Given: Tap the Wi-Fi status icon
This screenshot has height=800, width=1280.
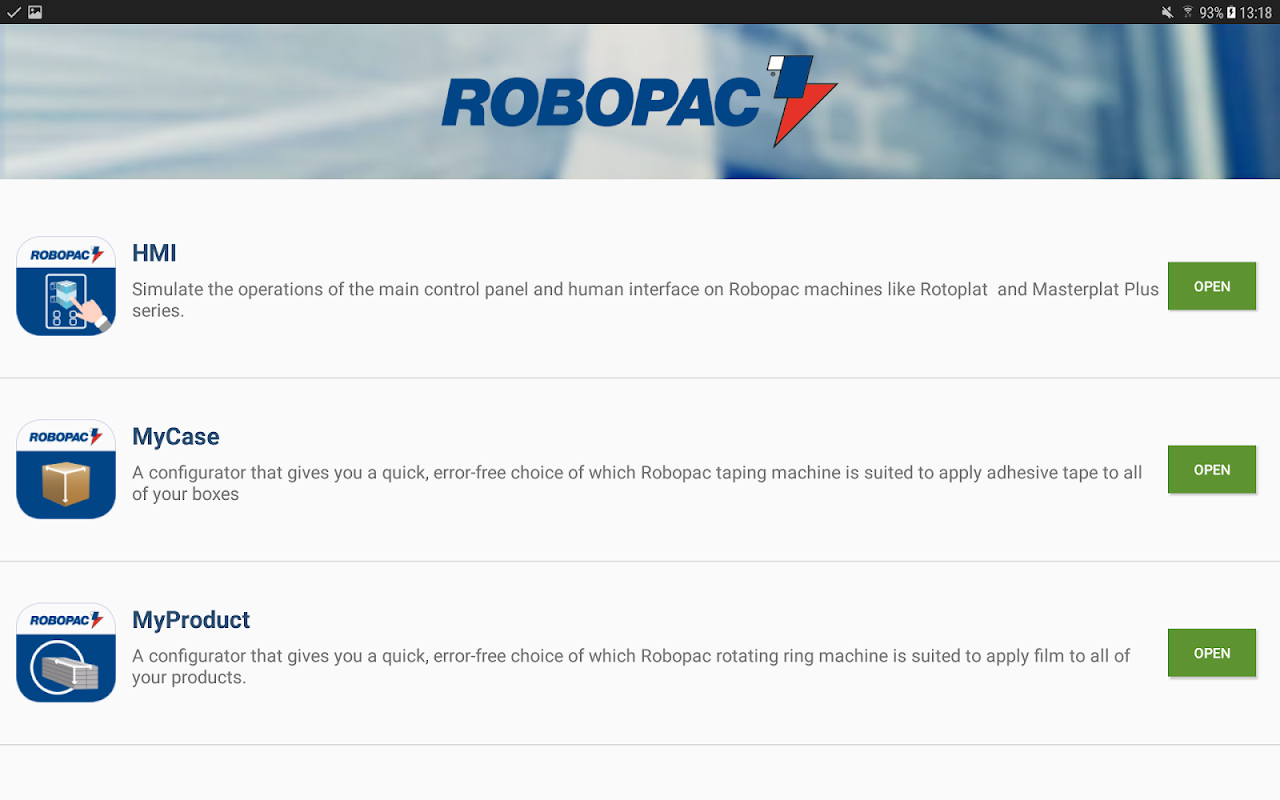Looking at the screenshot, I should point(1188,12).
